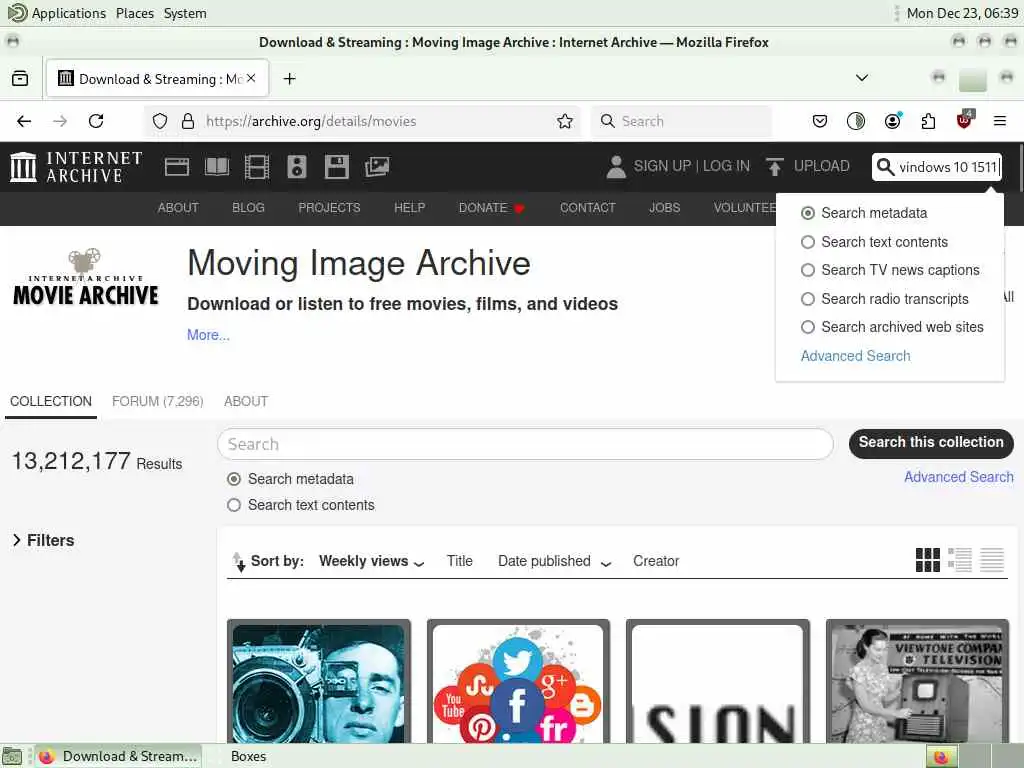Screen dimensions: 1024x768
Task: Open the Firefox account icon
Action: (892, 121)
